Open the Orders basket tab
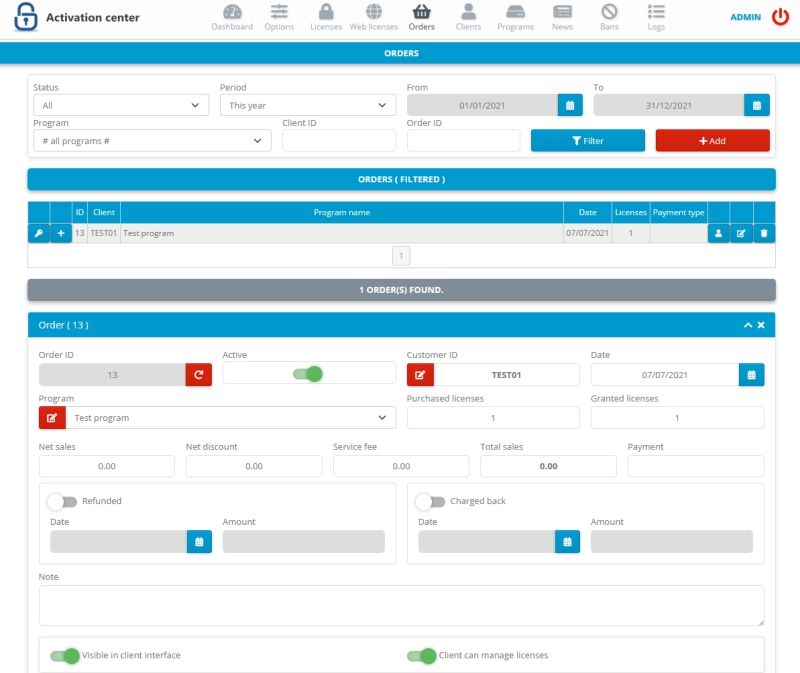The image size is (800, 673). pos(421,17)
